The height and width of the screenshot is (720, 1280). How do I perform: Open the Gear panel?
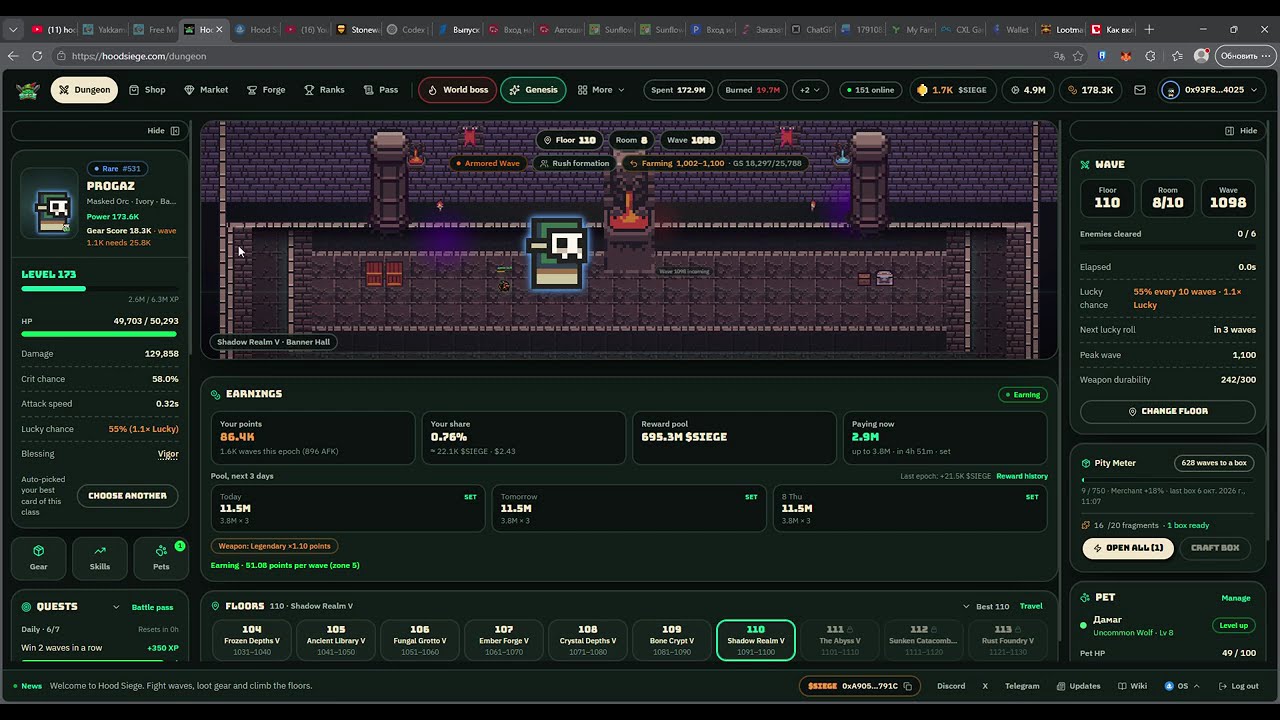pos(38,558)
